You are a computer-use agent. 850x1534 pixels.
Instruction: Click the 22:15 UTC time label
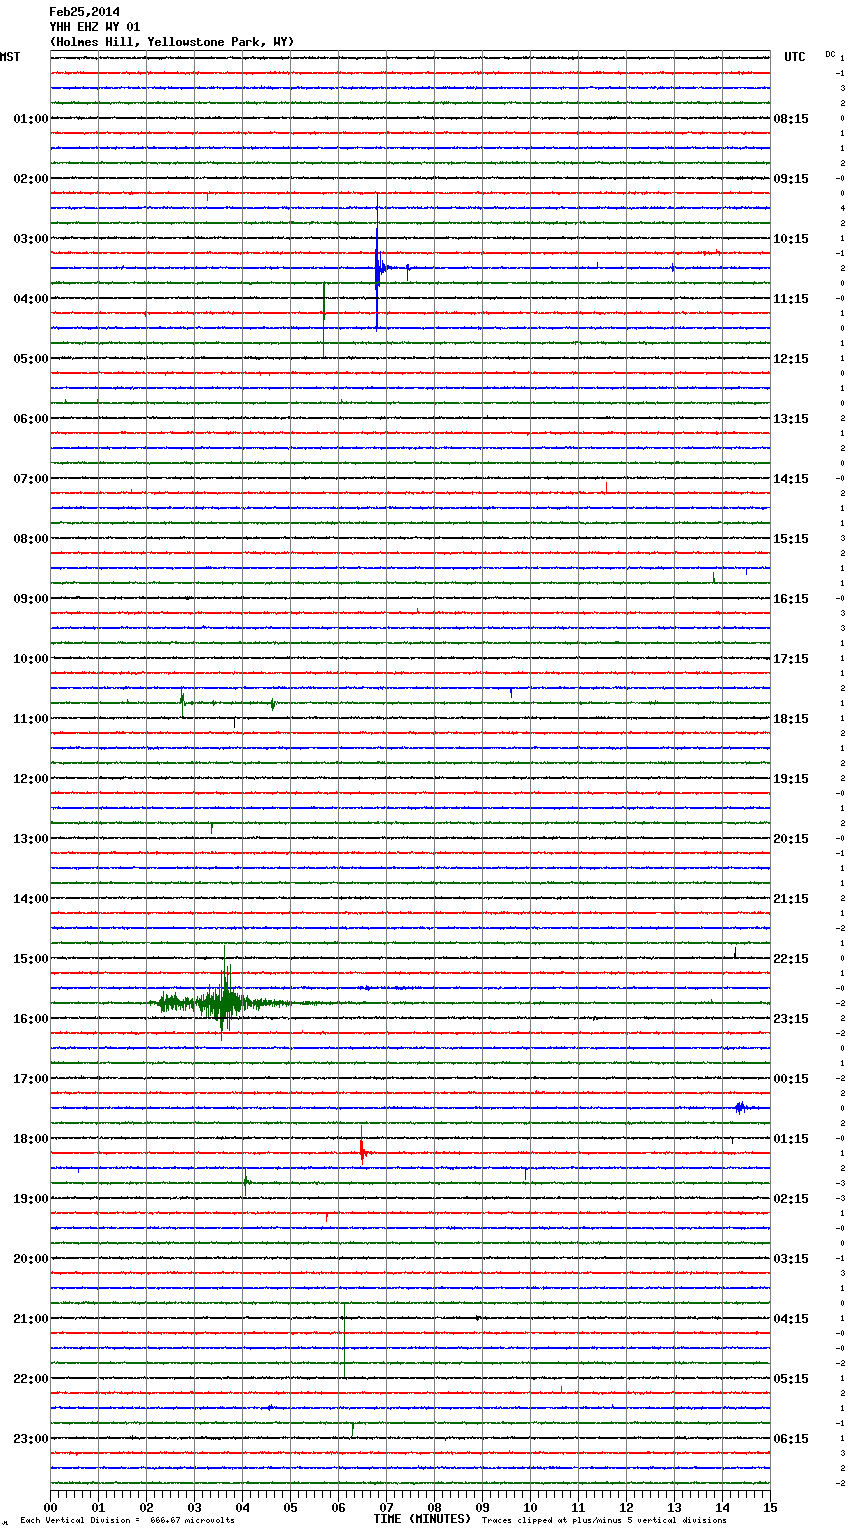click(791, 959)
